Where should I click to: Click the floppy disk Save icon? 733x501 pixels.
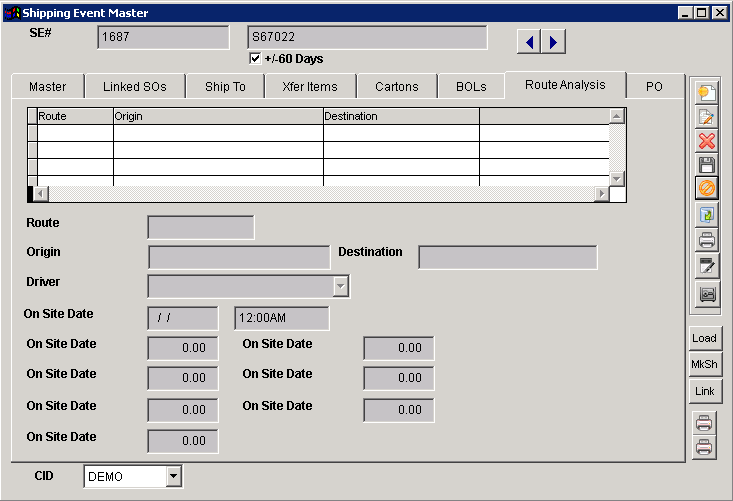point(707,164)
